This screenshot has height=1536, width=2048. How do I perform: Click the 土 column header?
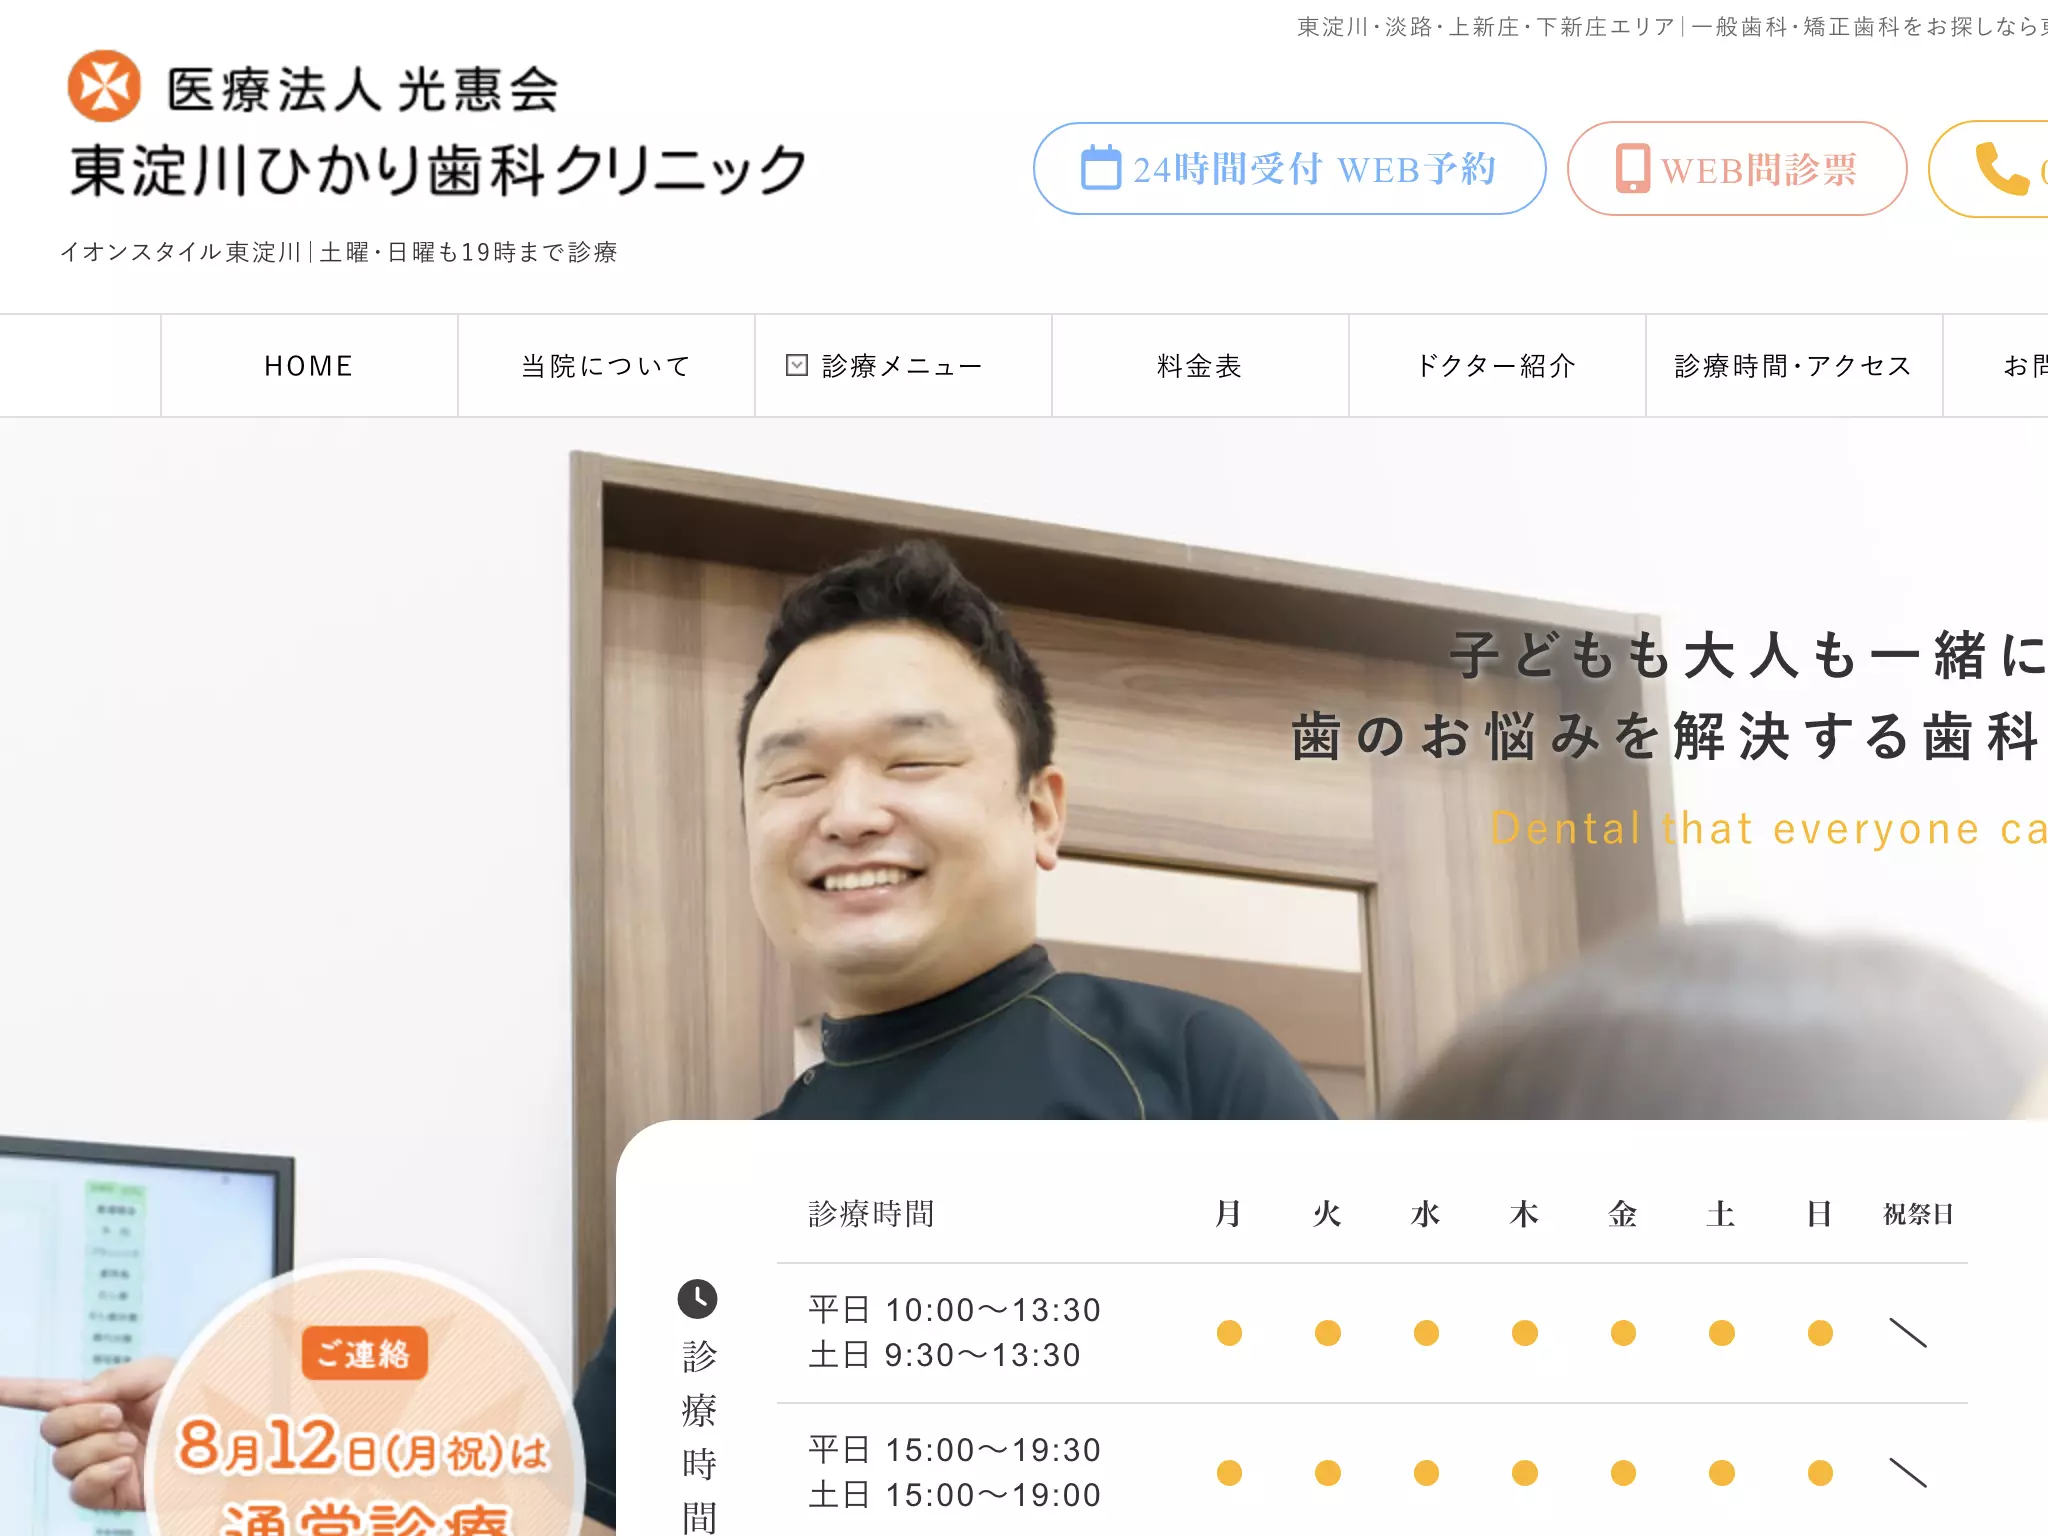(x=1721, y=1214)
